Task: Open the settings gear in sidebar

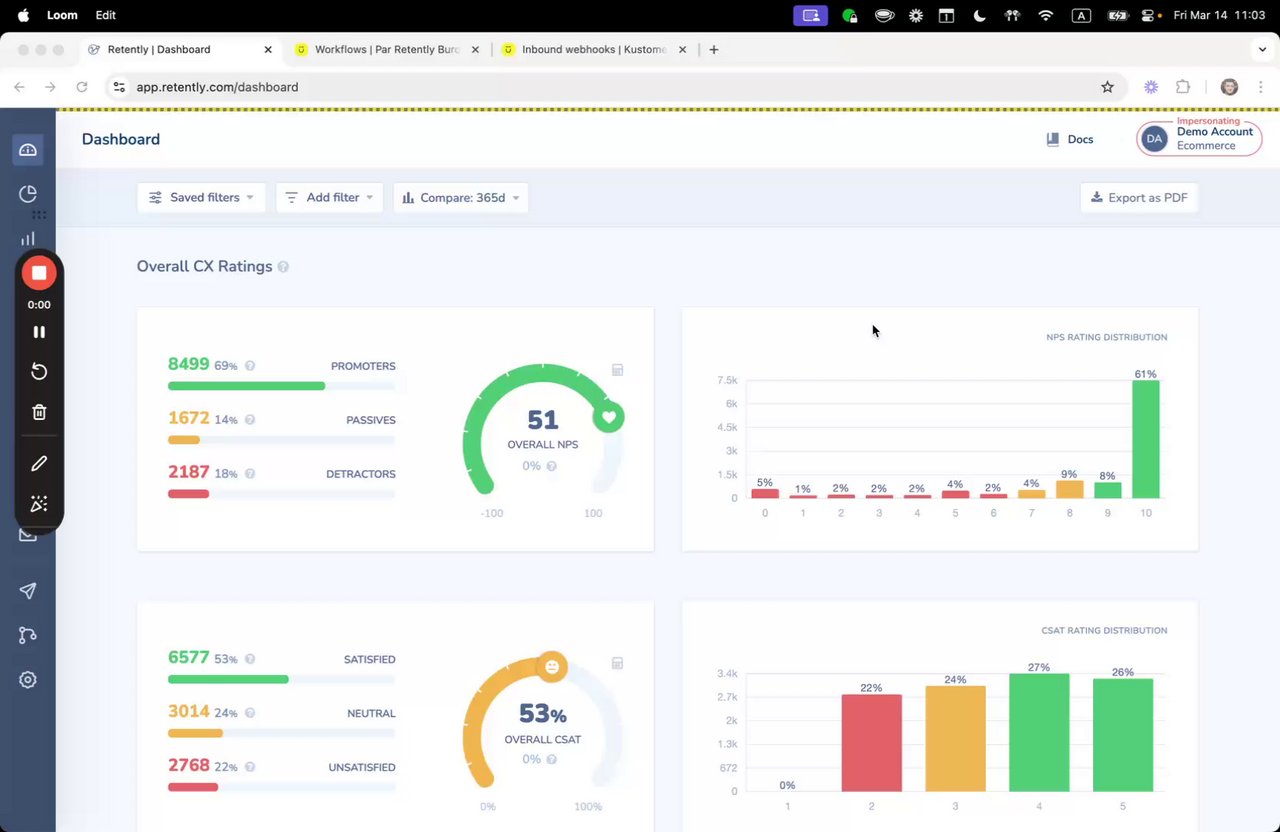Action: pos(28,680)
